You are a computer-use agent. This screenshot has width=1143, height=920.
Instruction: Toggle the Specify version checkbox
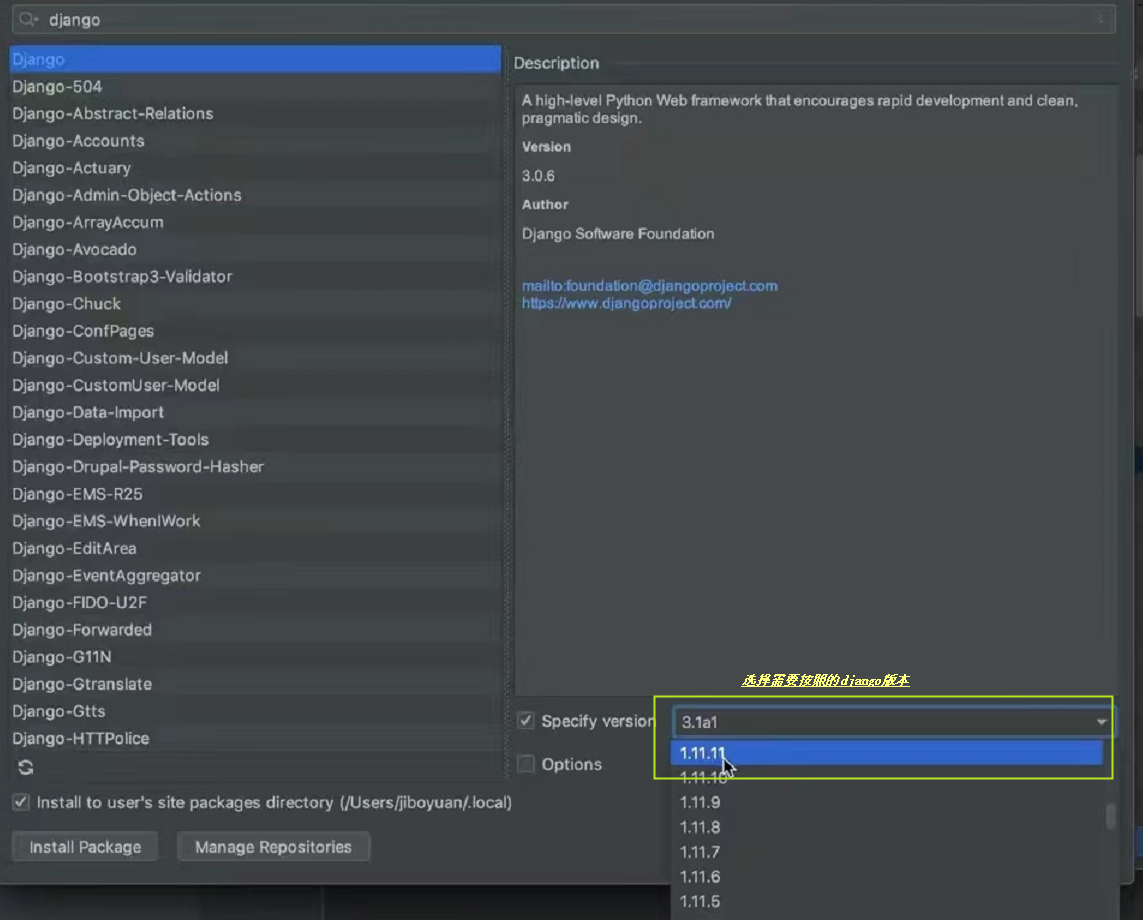click(526, 721)
